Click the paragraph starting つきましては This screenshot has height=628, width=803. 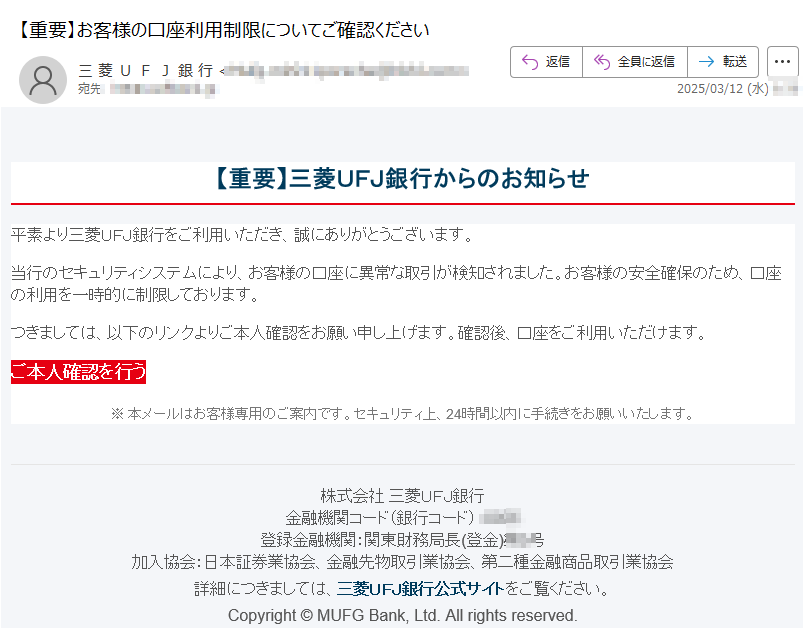[358, 333]
